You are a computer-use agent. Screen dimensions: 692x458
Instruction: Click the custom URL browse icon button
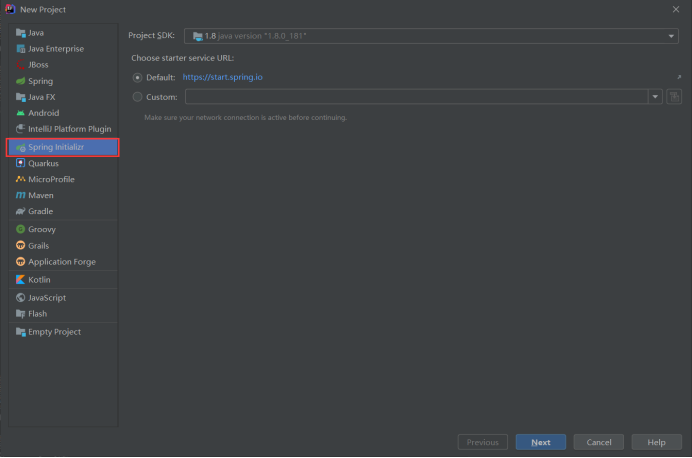coord(674,97)
